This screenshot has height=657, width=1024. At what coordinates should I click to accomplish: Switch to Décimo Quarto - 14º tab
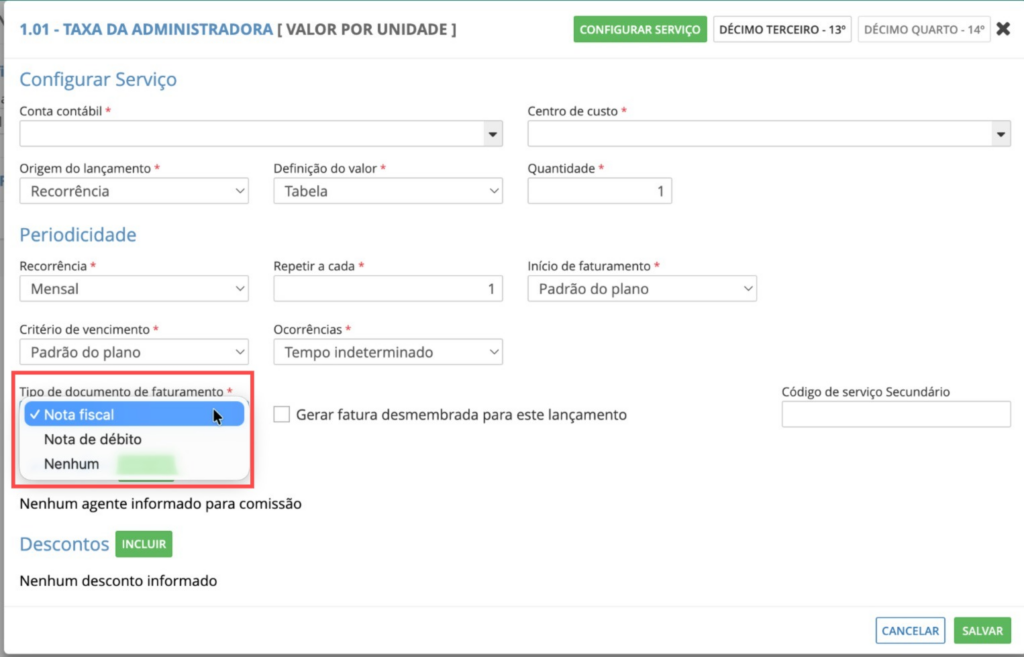coord(924,30)
